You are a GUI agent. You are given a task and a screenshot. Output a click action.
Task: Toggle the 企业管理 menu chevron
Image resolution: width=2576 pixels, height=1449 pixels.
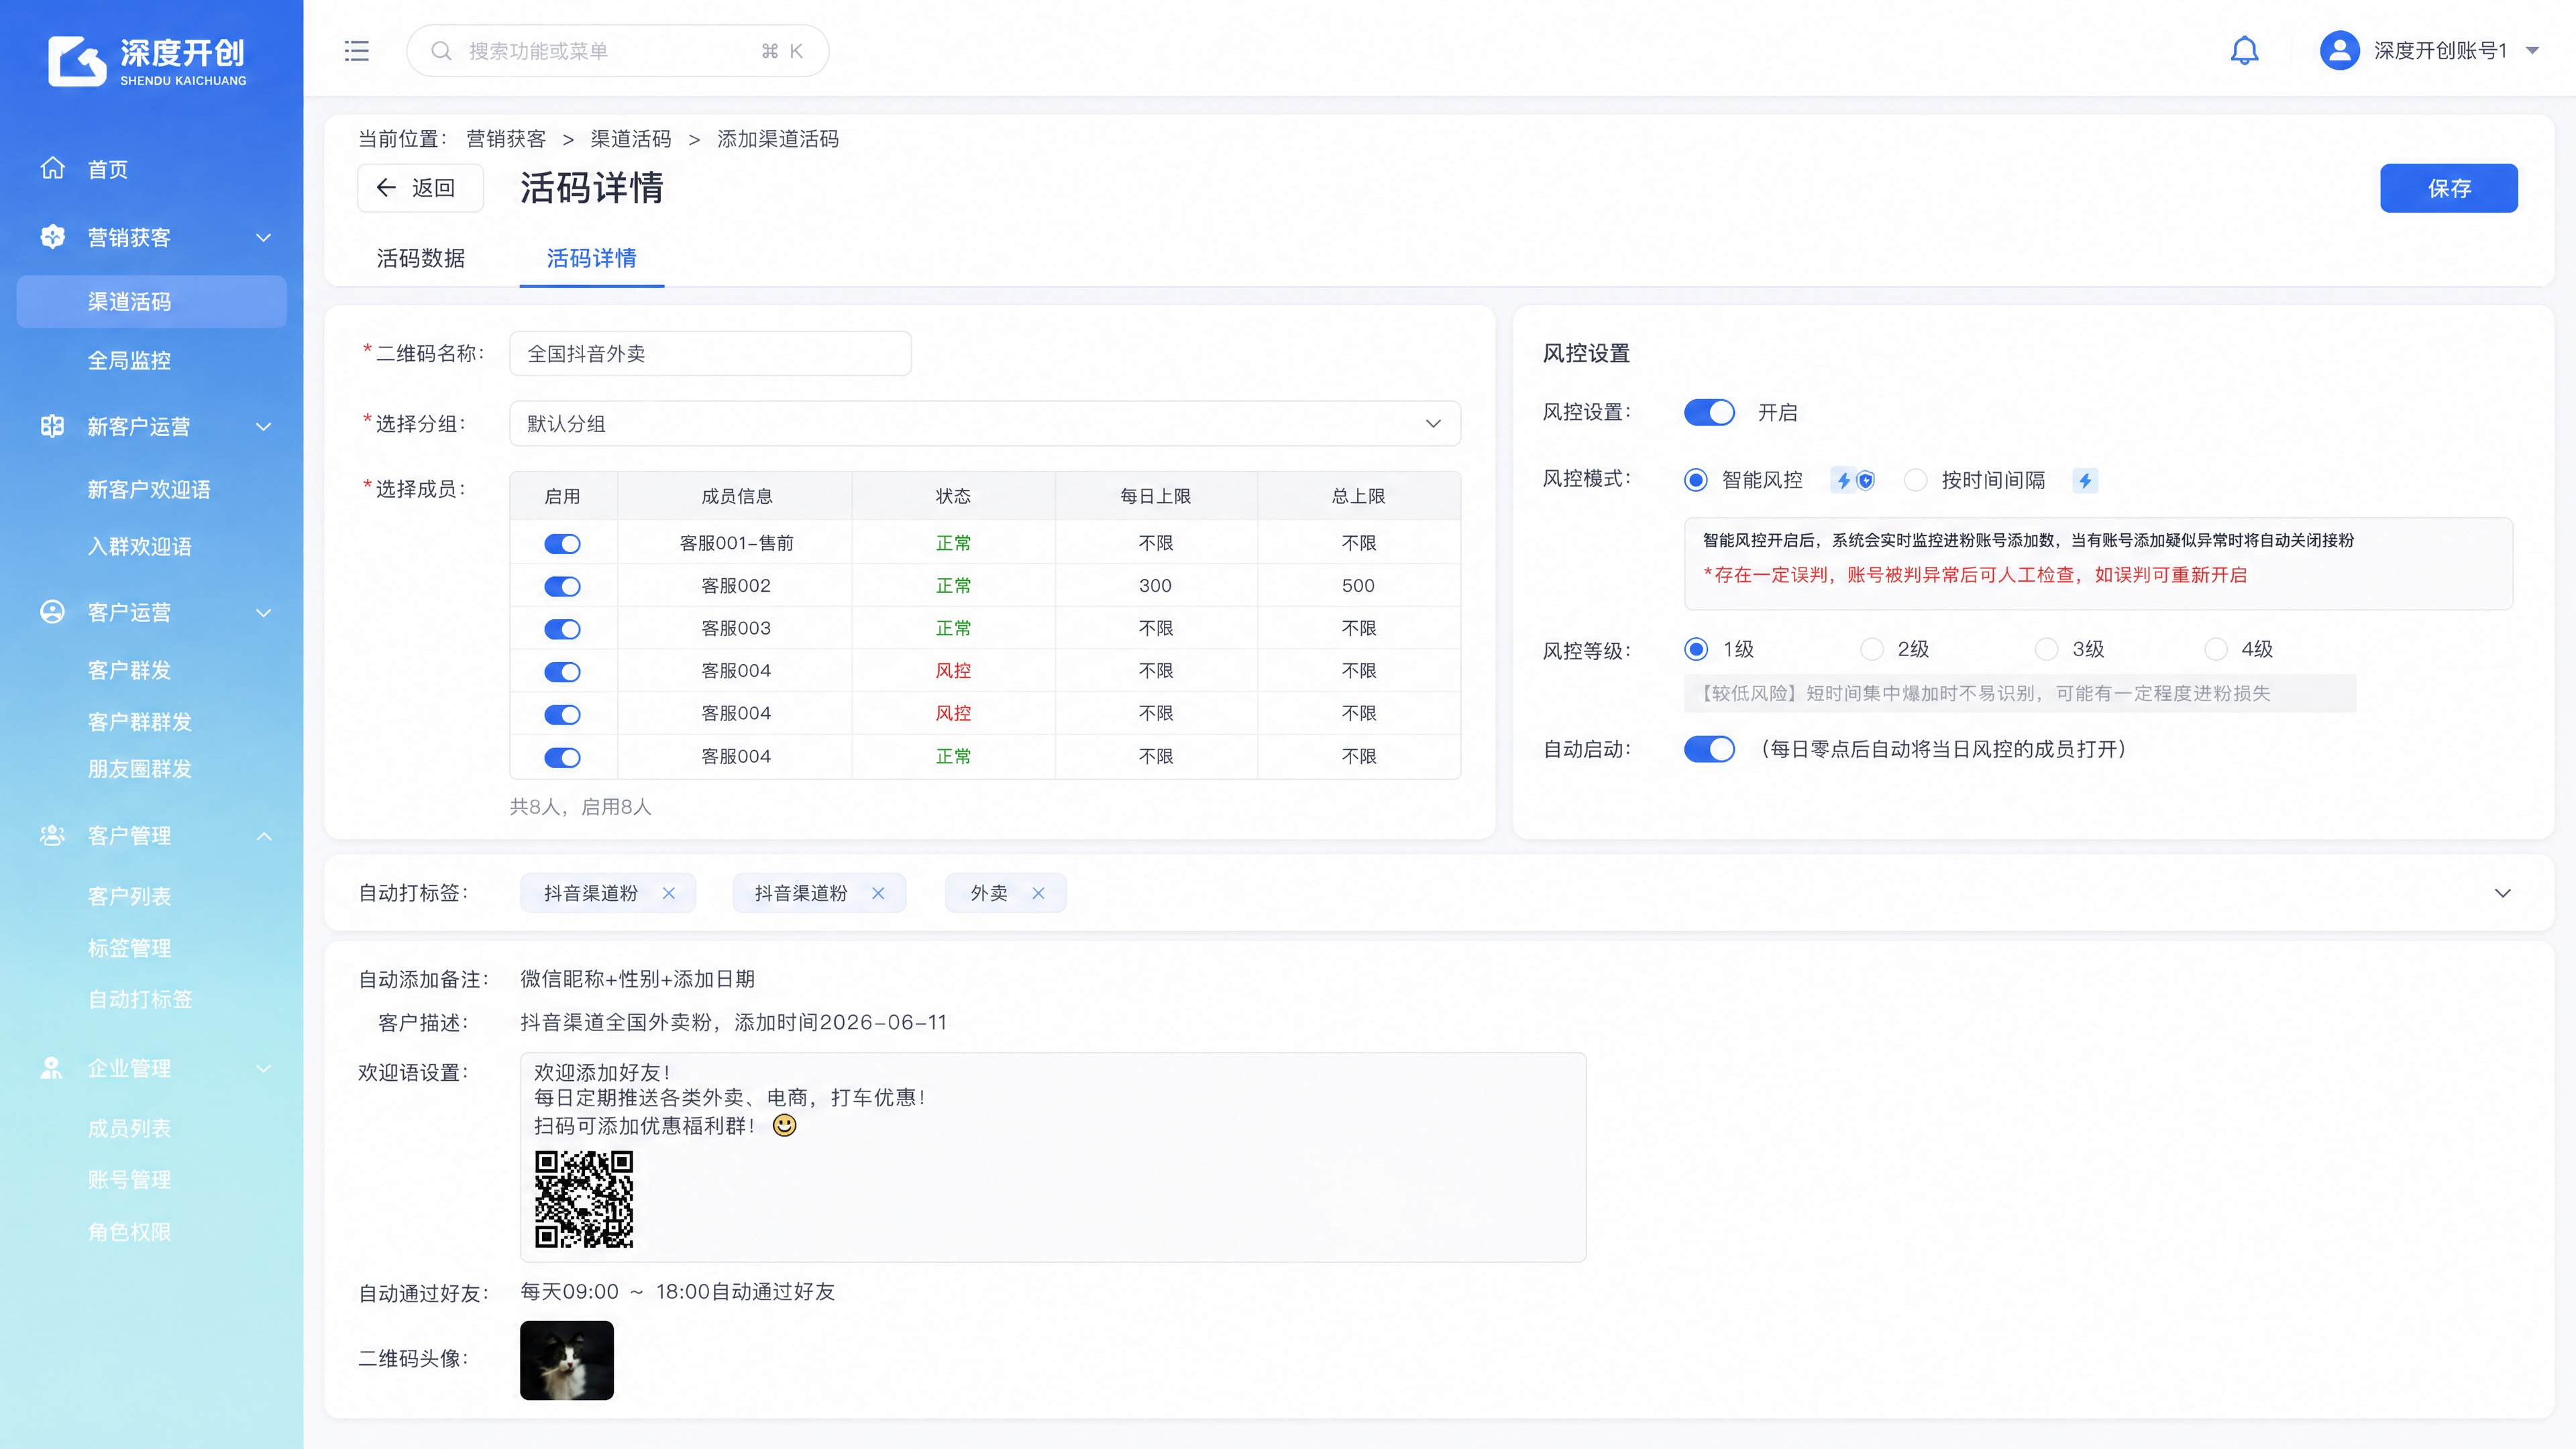[264, 1069]
